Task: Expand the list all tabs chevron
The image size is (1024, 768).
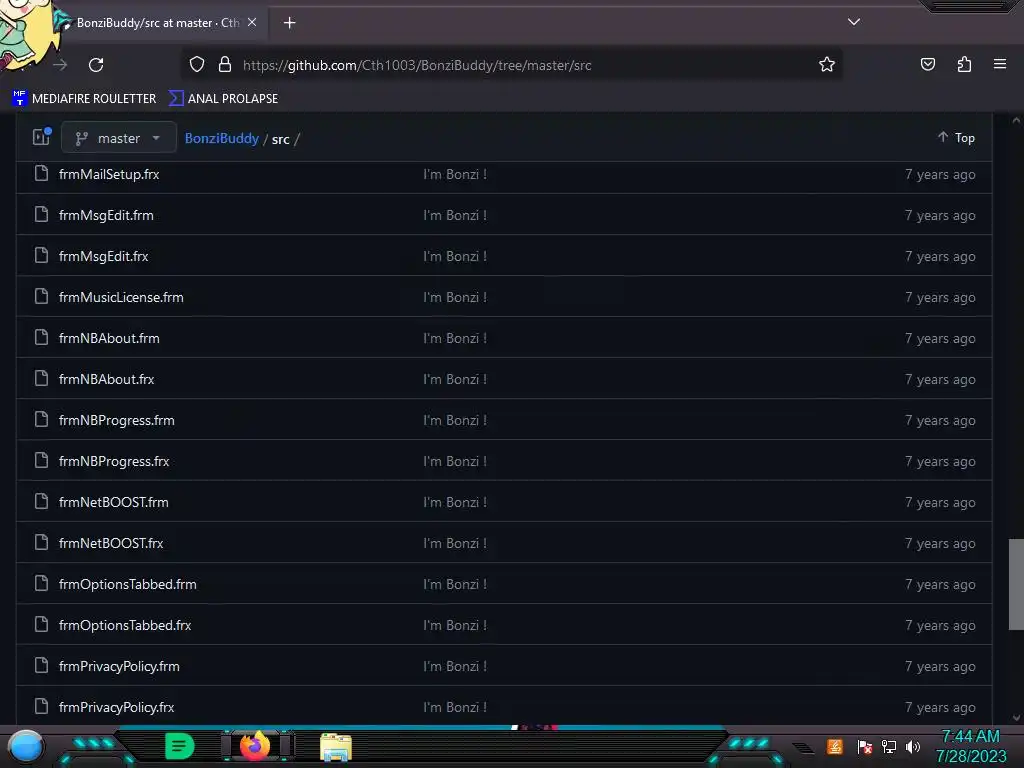Action: [854, 22]
